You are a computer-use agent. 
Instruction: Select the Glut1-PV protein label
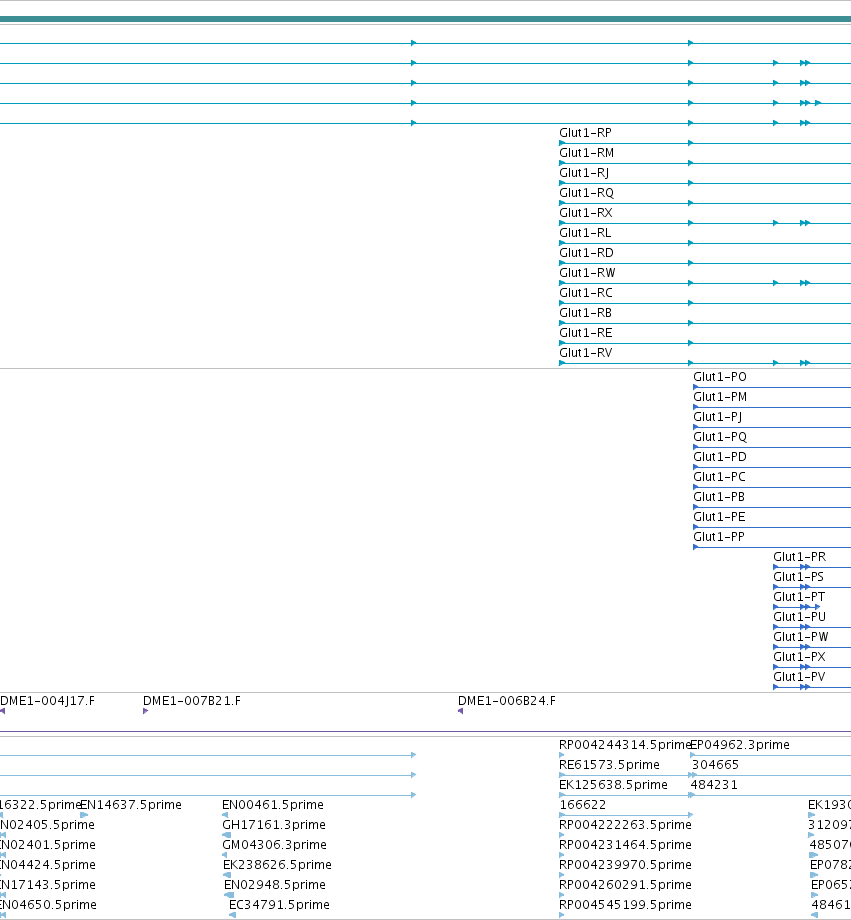[799, 676]
